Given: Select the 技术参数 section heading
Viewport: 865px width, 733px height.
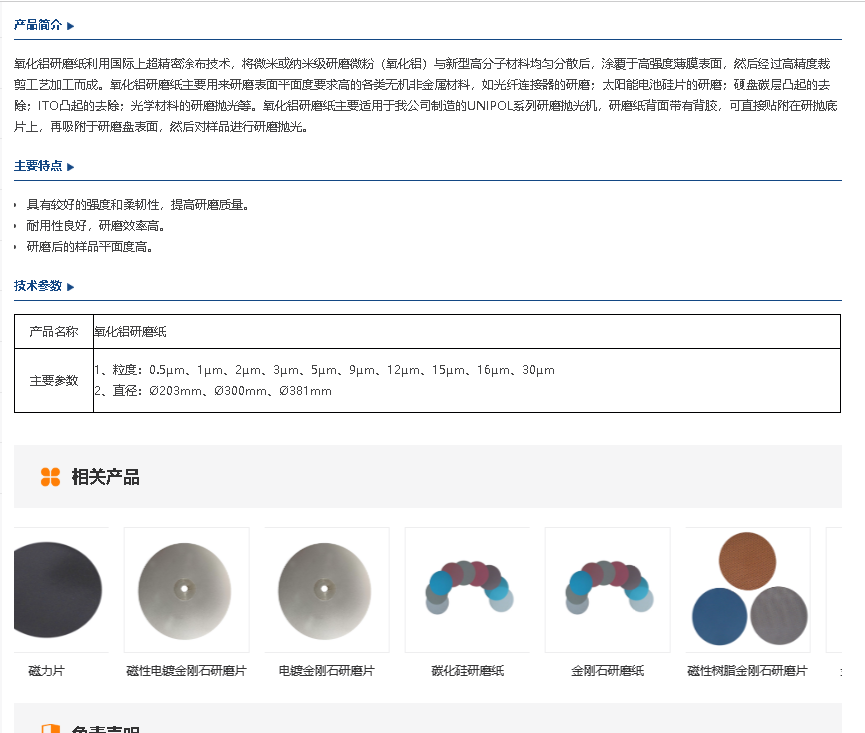Looking at the screenshot, I should [x=38, y=286].
